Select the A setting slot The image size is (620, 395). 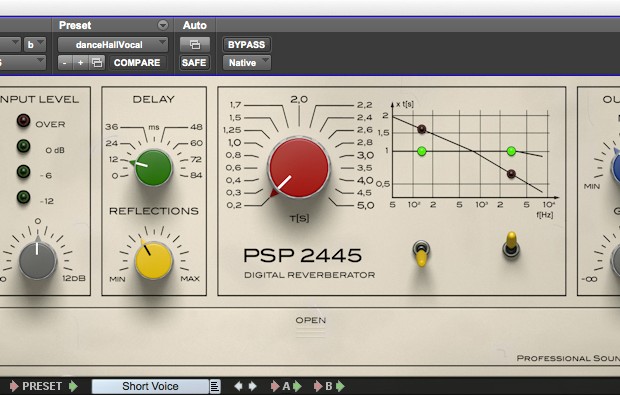coord(286,386)
